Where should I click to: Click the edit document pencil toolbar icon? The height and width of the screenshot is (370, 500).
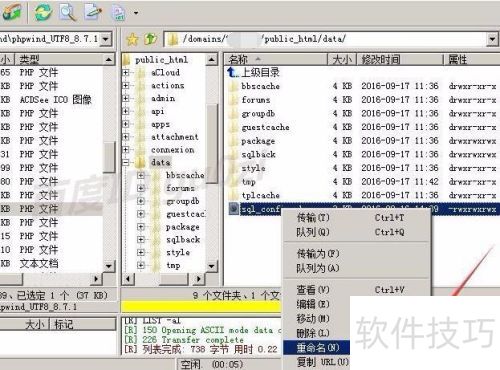pyautogui.click(x=93, y=12)
